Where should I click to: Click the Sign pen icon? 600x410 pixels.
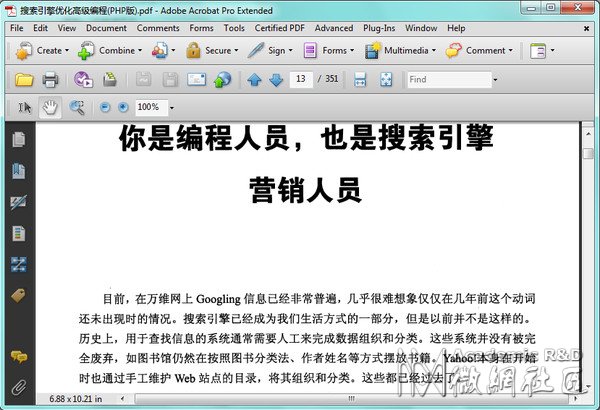point(256,51)
